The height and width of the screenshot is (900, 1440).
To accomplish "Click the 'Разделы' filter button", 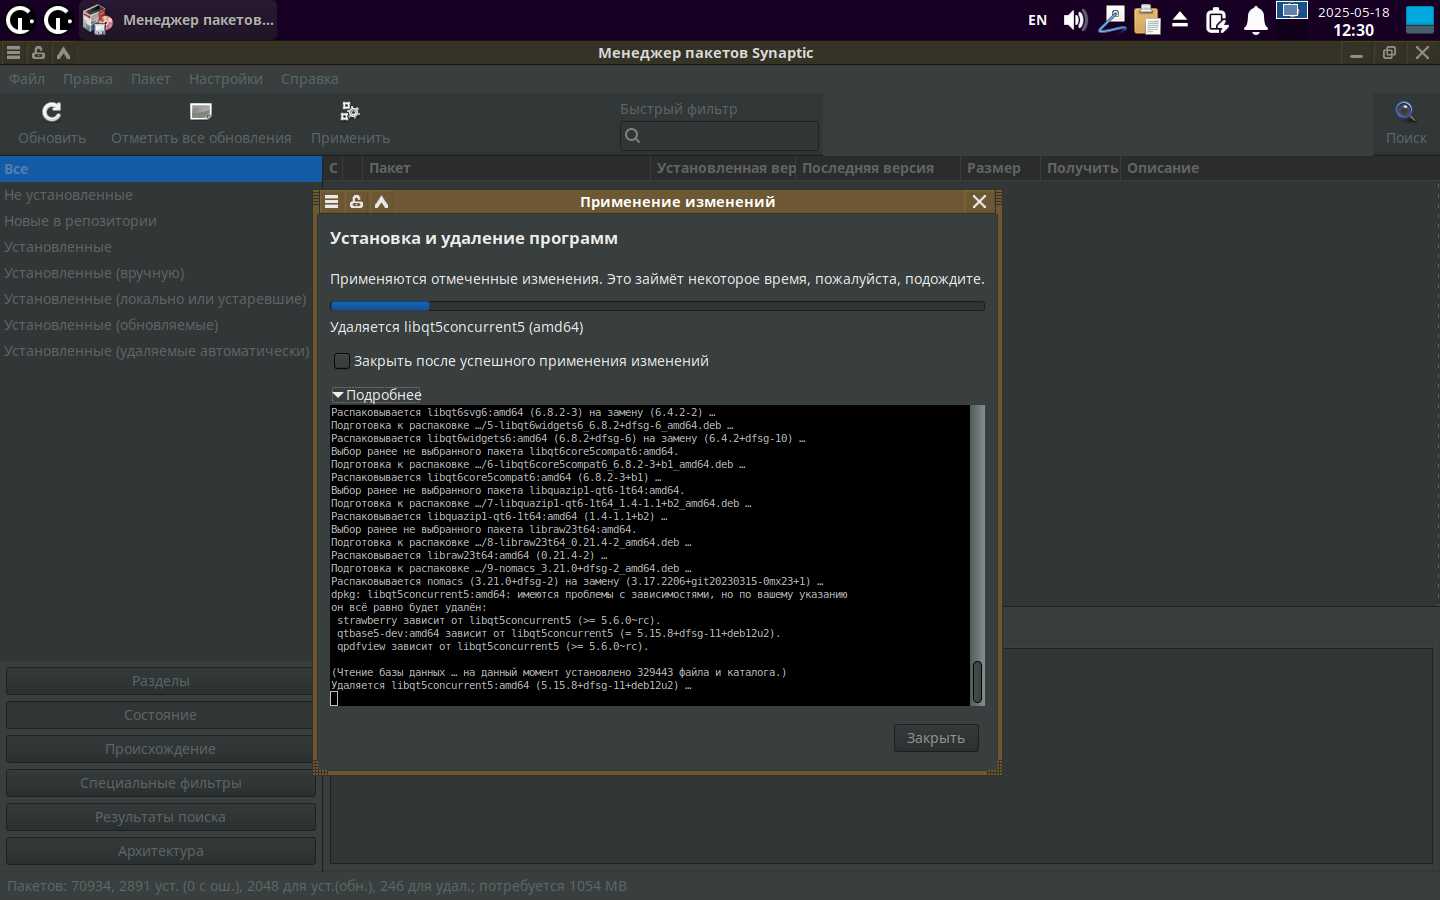I will (x=160, y=681).
